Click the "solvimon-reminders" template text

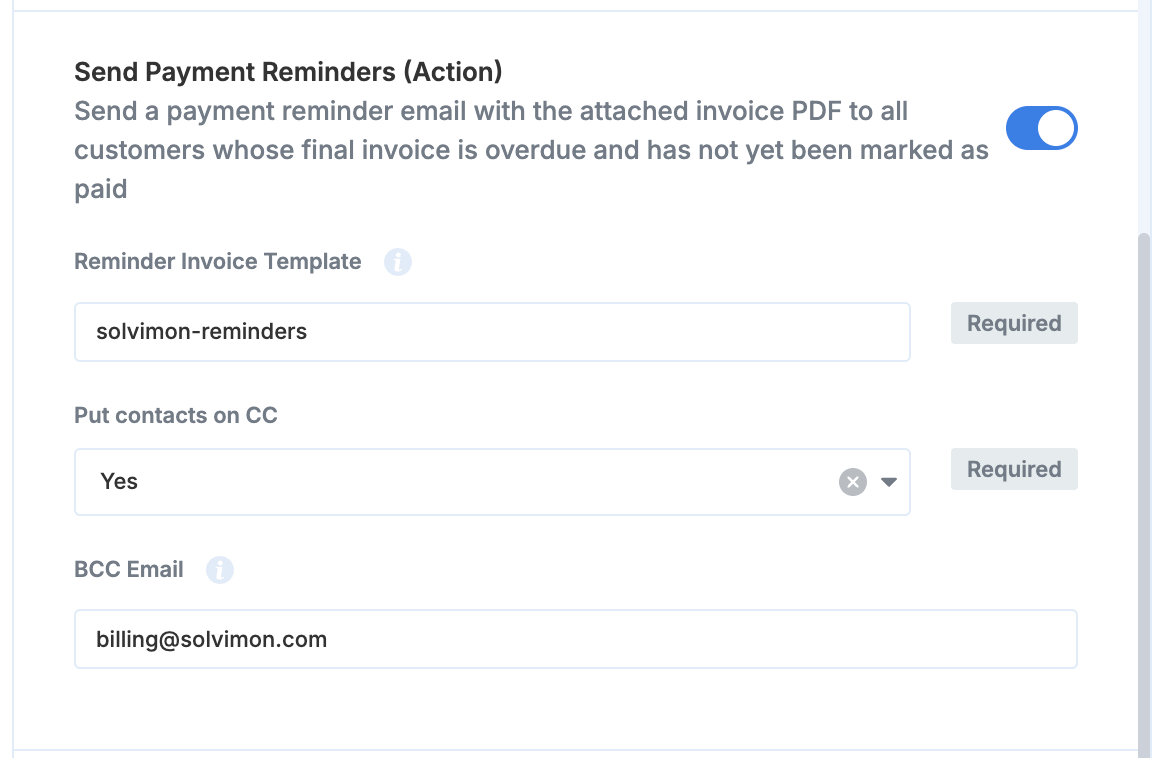(x=201, y=332)
